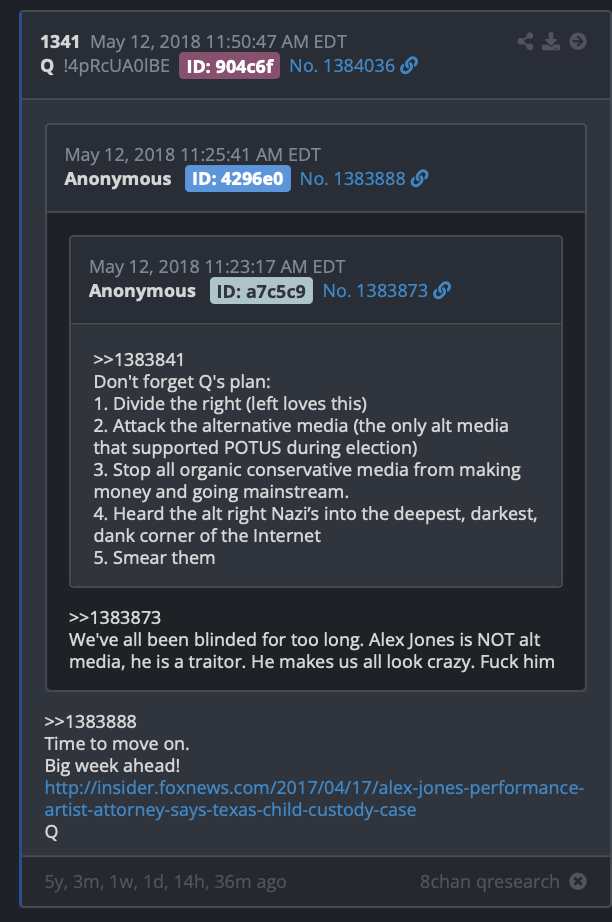Open post link No. 1383873
612x922 pixels.
coord(375,290)
